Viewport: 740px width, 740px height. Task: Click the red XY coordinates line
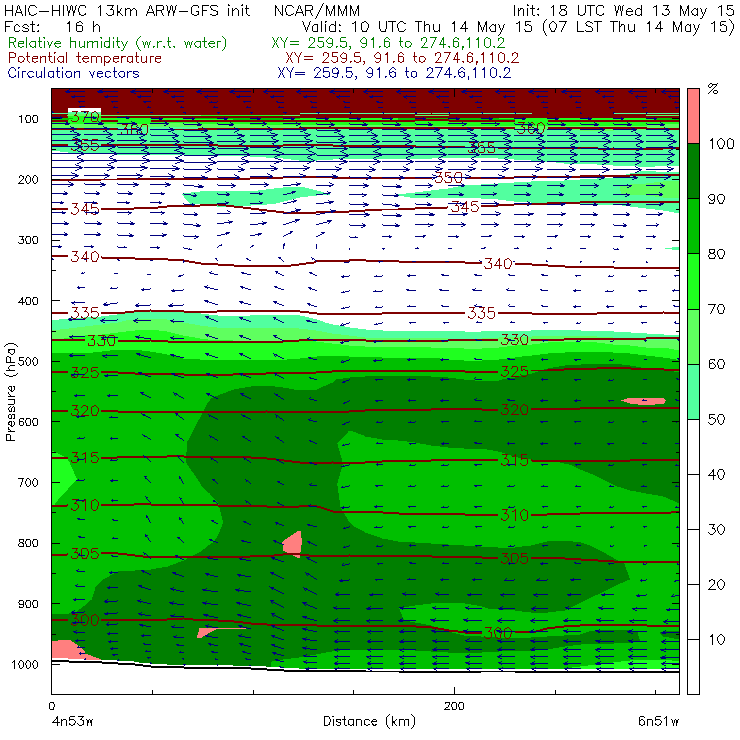[x=402, y=58]
